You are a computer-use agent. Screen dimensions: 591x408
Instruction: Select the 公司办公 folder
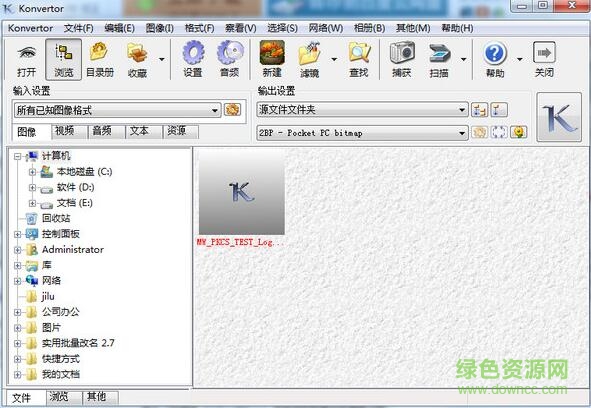(61, 312)
